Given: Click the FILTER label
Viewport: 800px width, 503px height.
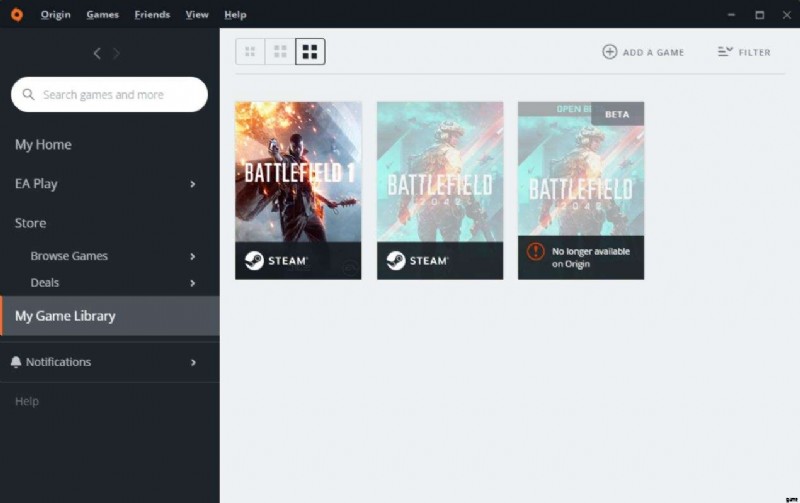Looking at the screenshot, I should click(755, 53).
